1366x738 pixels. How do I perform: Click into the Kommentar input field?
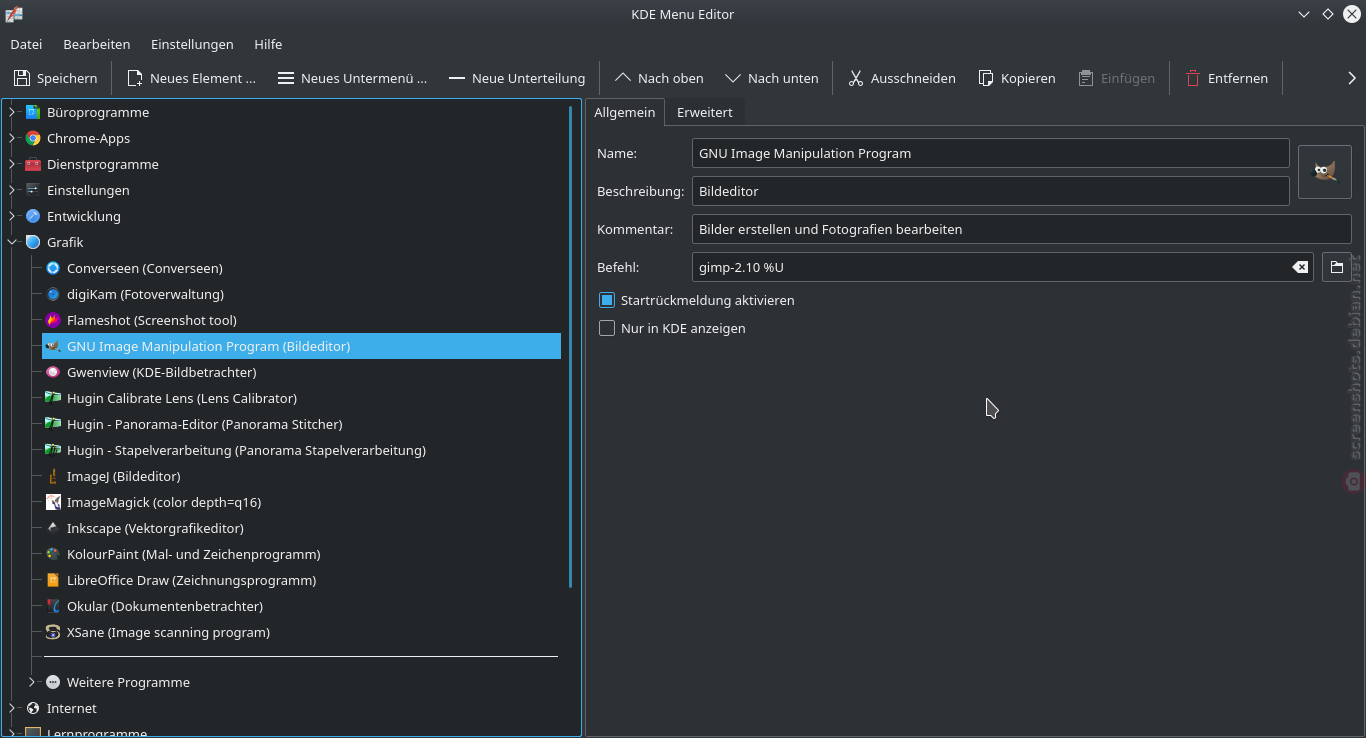(1021, 229)
